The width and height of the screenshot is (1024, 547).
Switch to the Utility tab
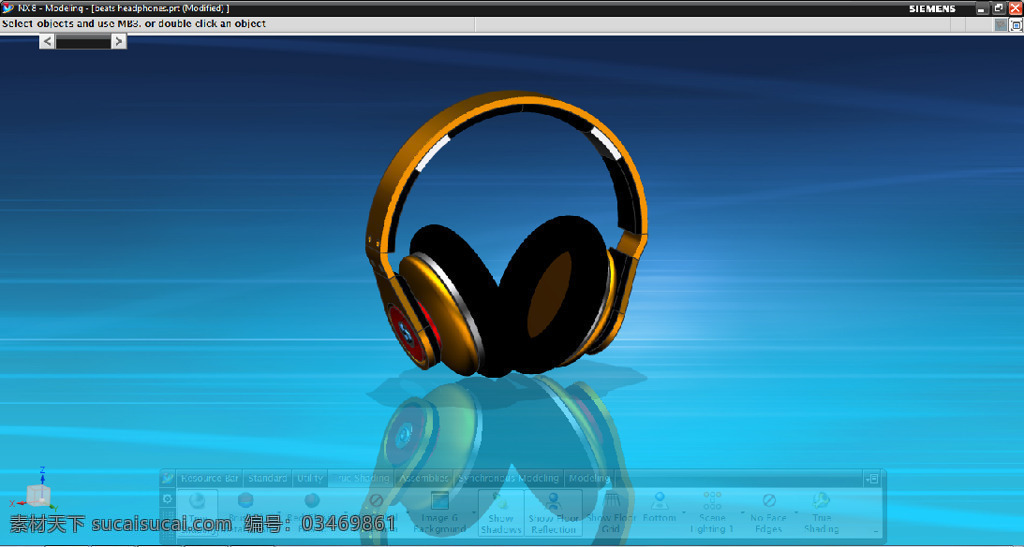[x=310, y=478]
